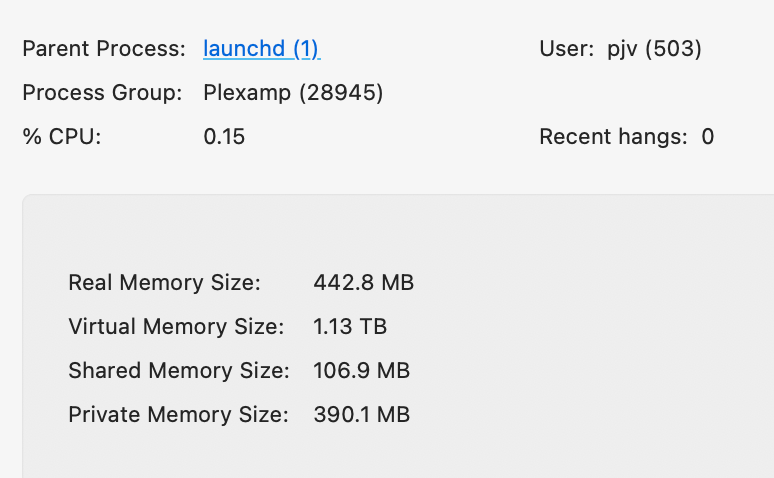
Task: Click the Private Memory Size label
Action: [x=178, y=415]
